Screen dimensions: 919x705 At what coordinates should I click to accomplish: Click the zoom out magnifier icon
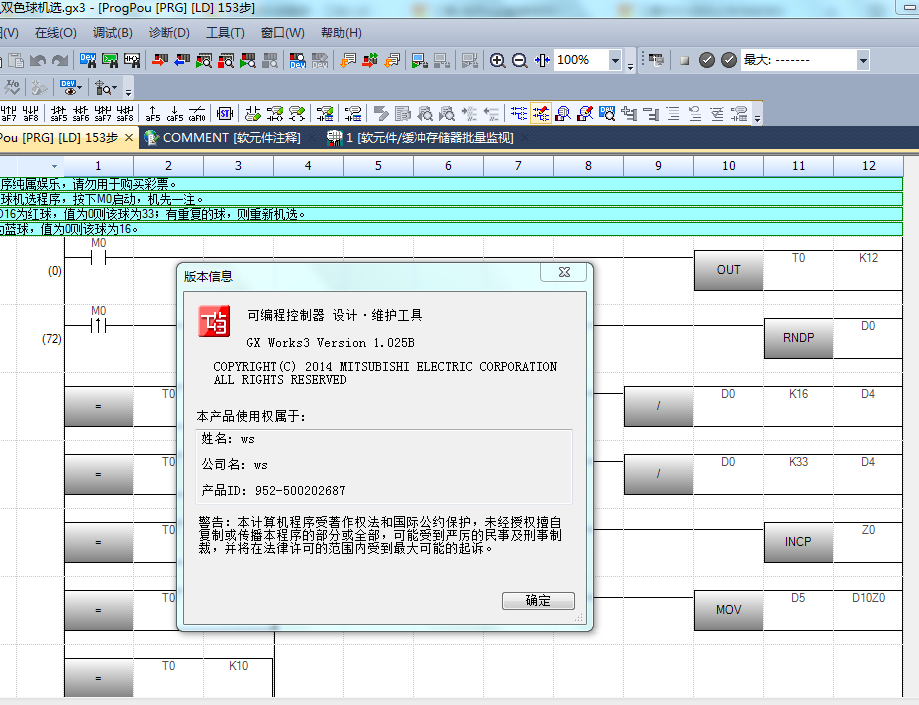click(520, 61)
